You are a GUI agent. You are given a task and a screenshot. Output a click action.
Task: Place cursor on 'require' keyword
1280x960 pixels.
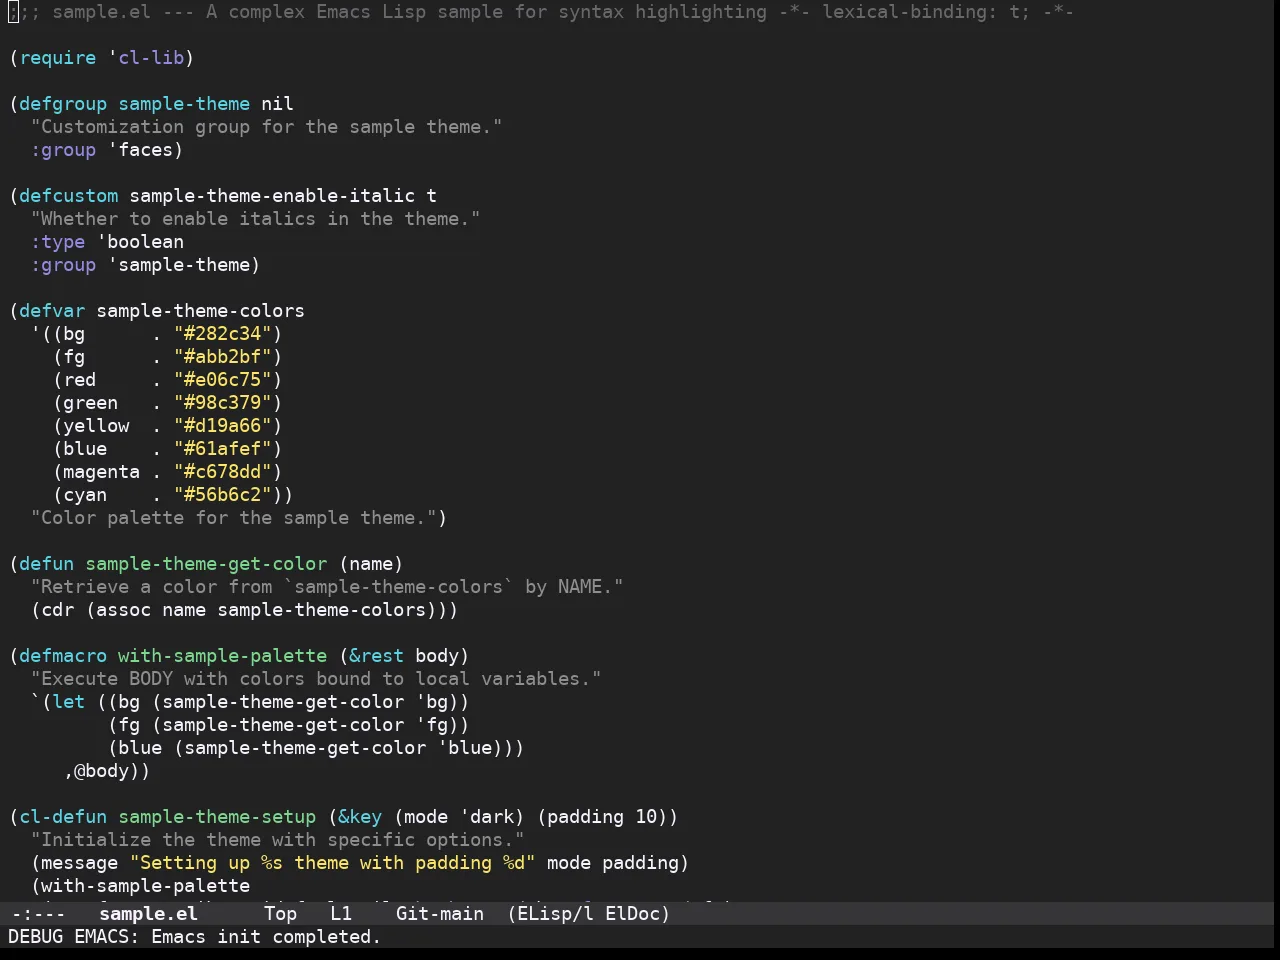58,58
